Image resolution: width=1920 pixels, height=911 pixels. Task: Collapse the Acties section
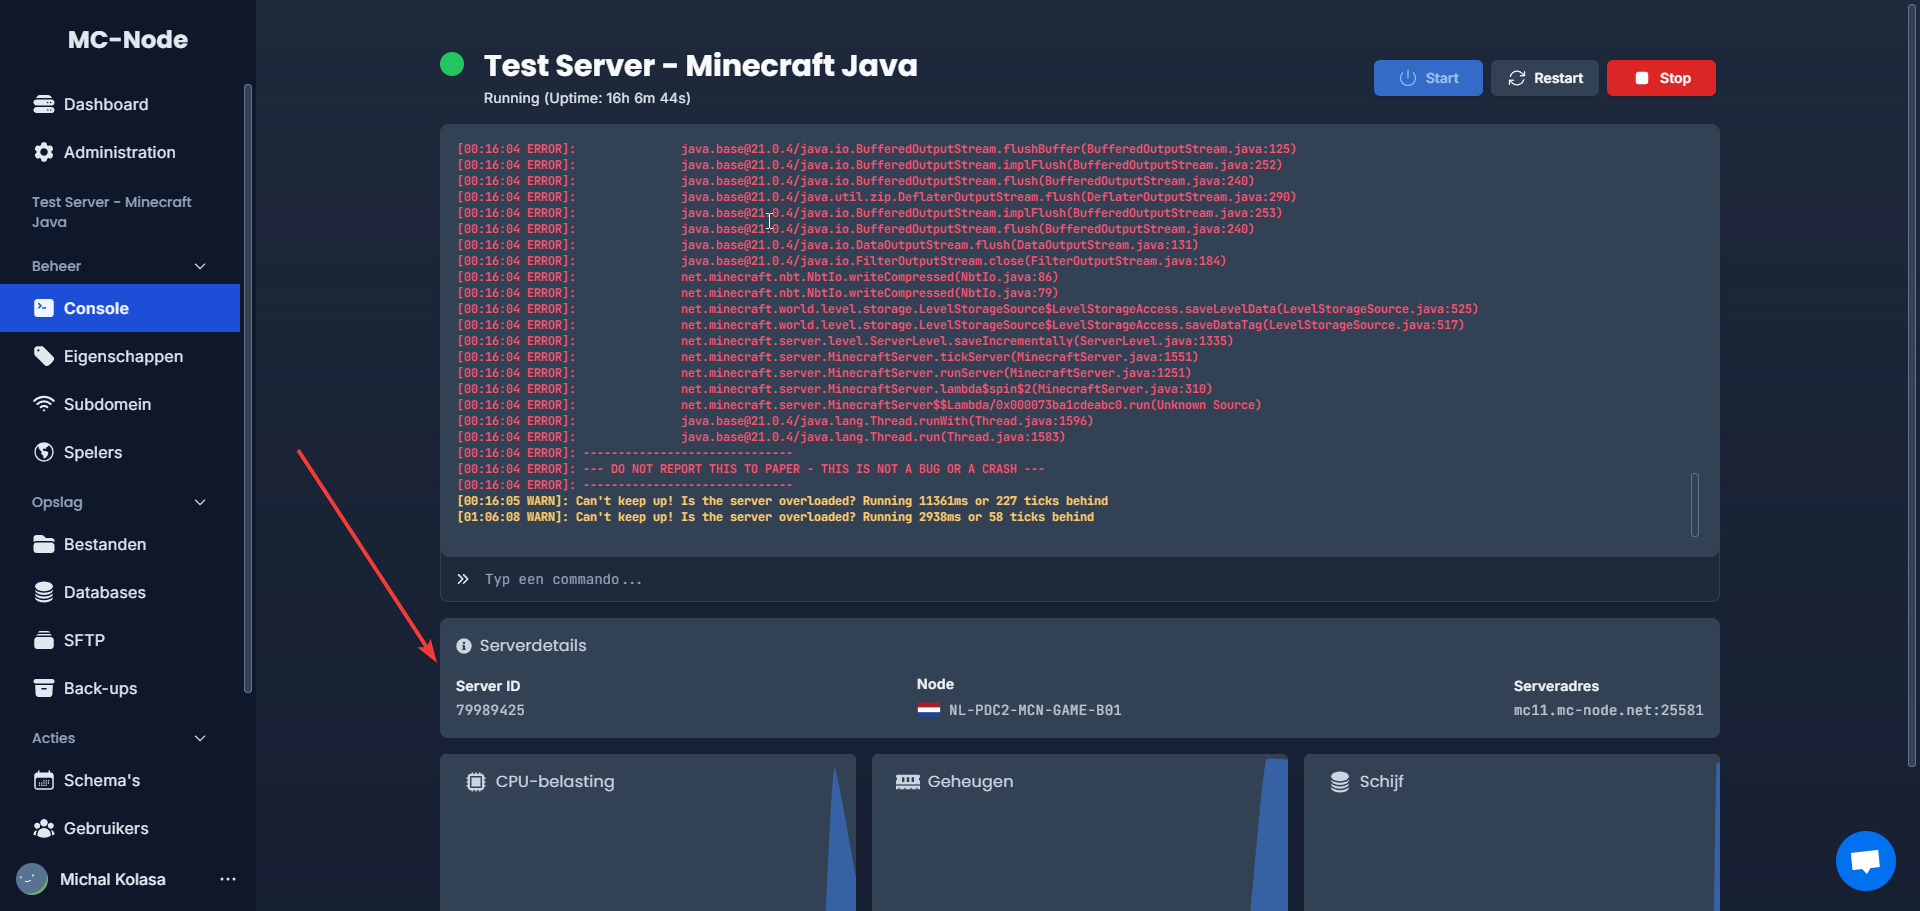(200, 738)
